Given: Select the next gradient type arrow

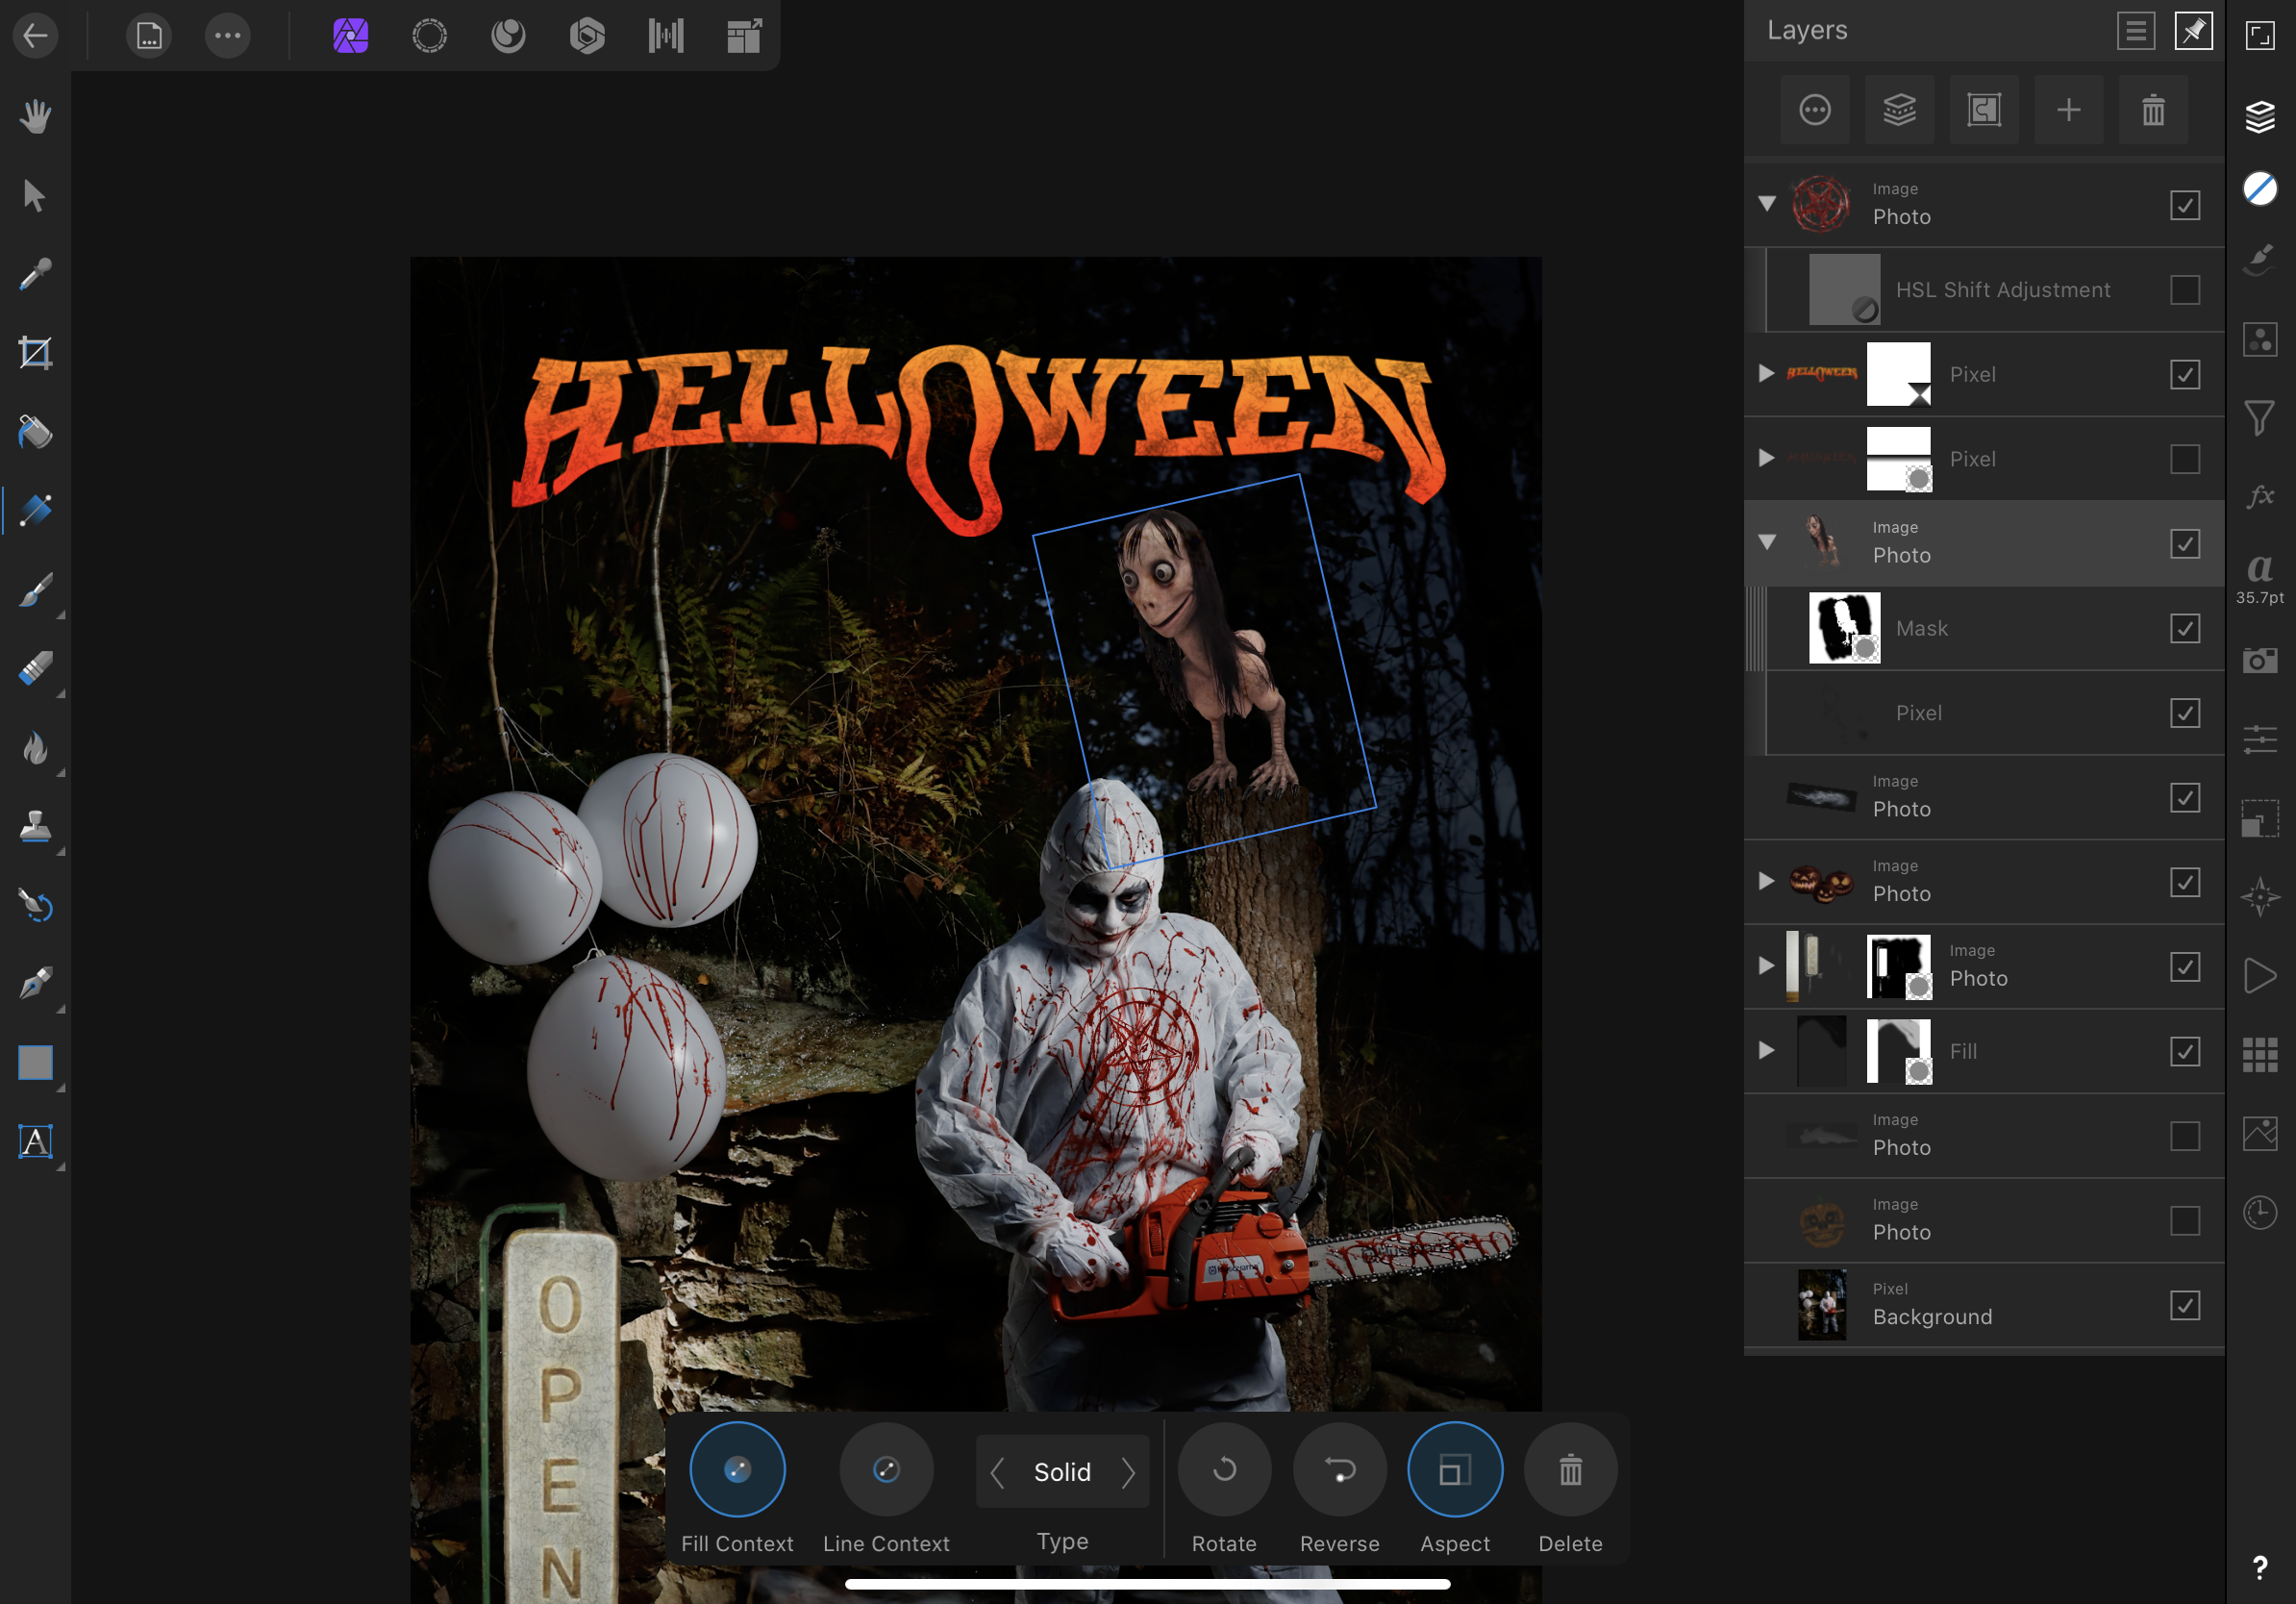Looking at the screenshot, I should click(1129, 1473).
